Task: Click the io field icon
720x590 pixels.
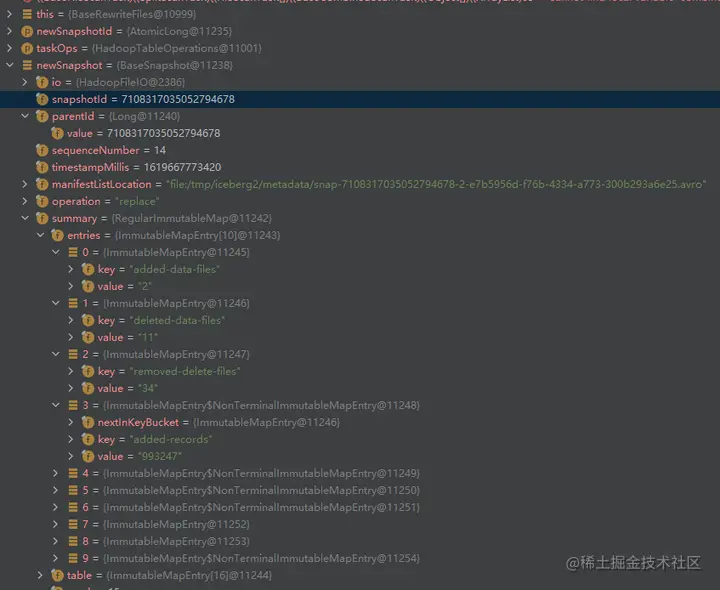Action: click(42, 82)
